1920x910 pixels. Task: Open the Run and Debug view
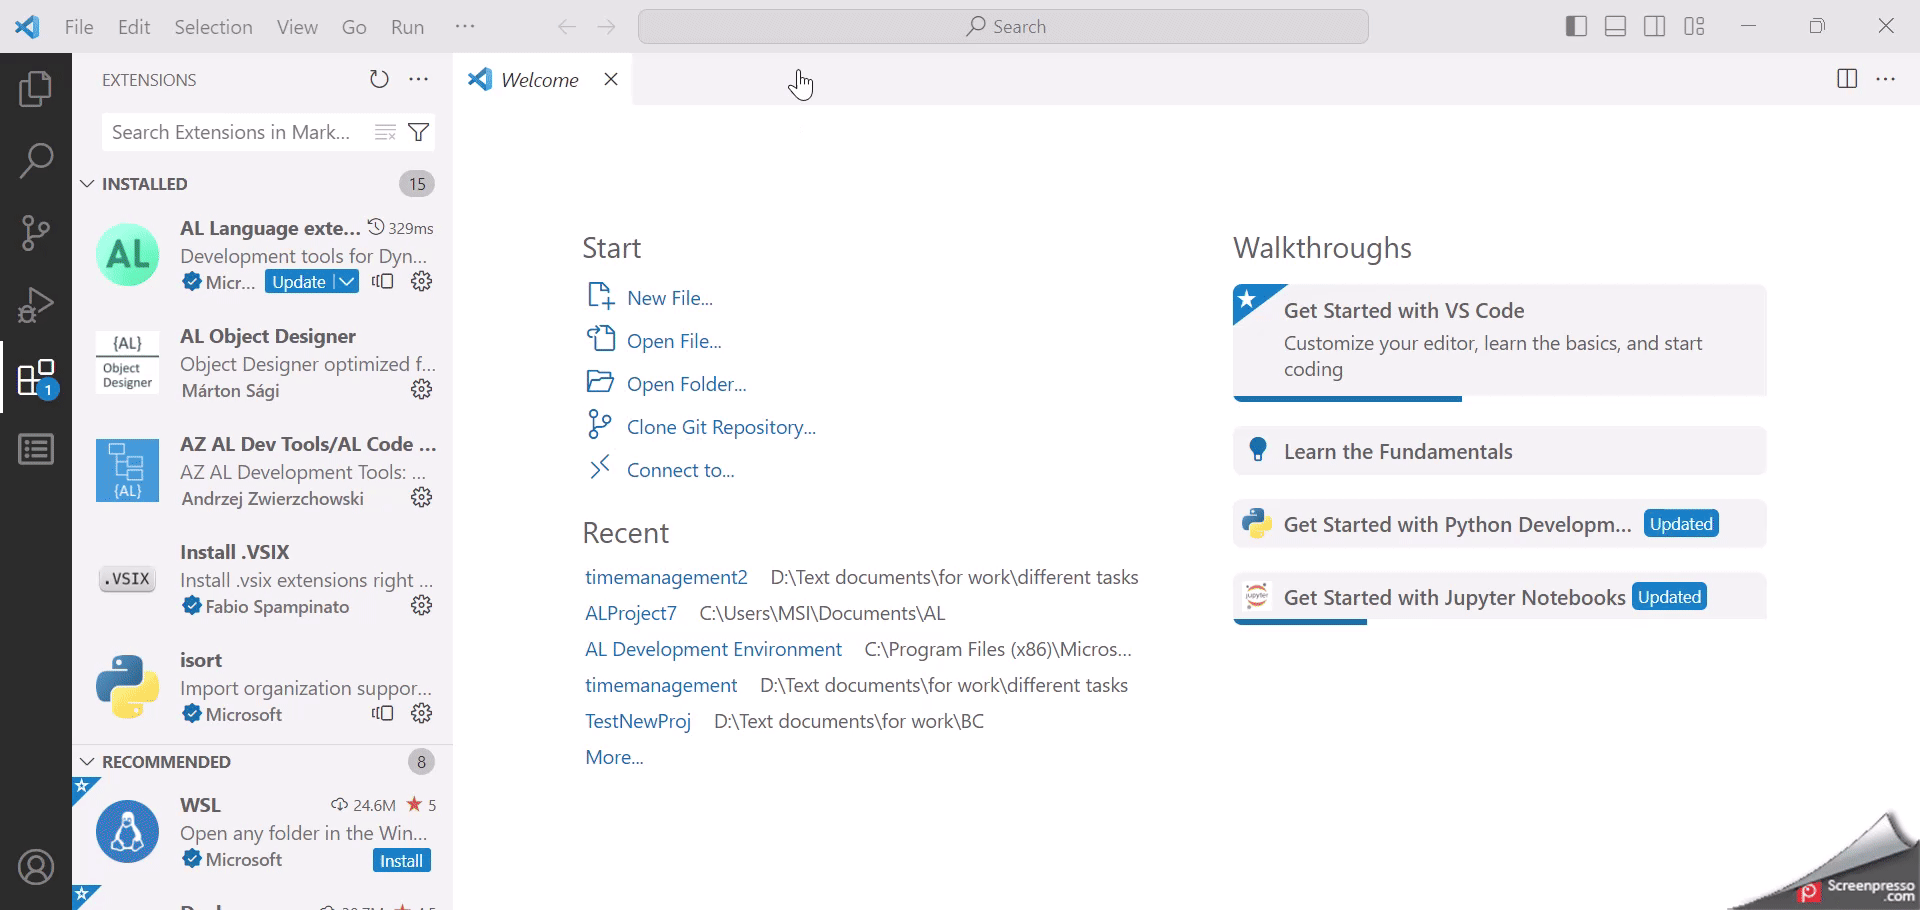coord(36,305)
